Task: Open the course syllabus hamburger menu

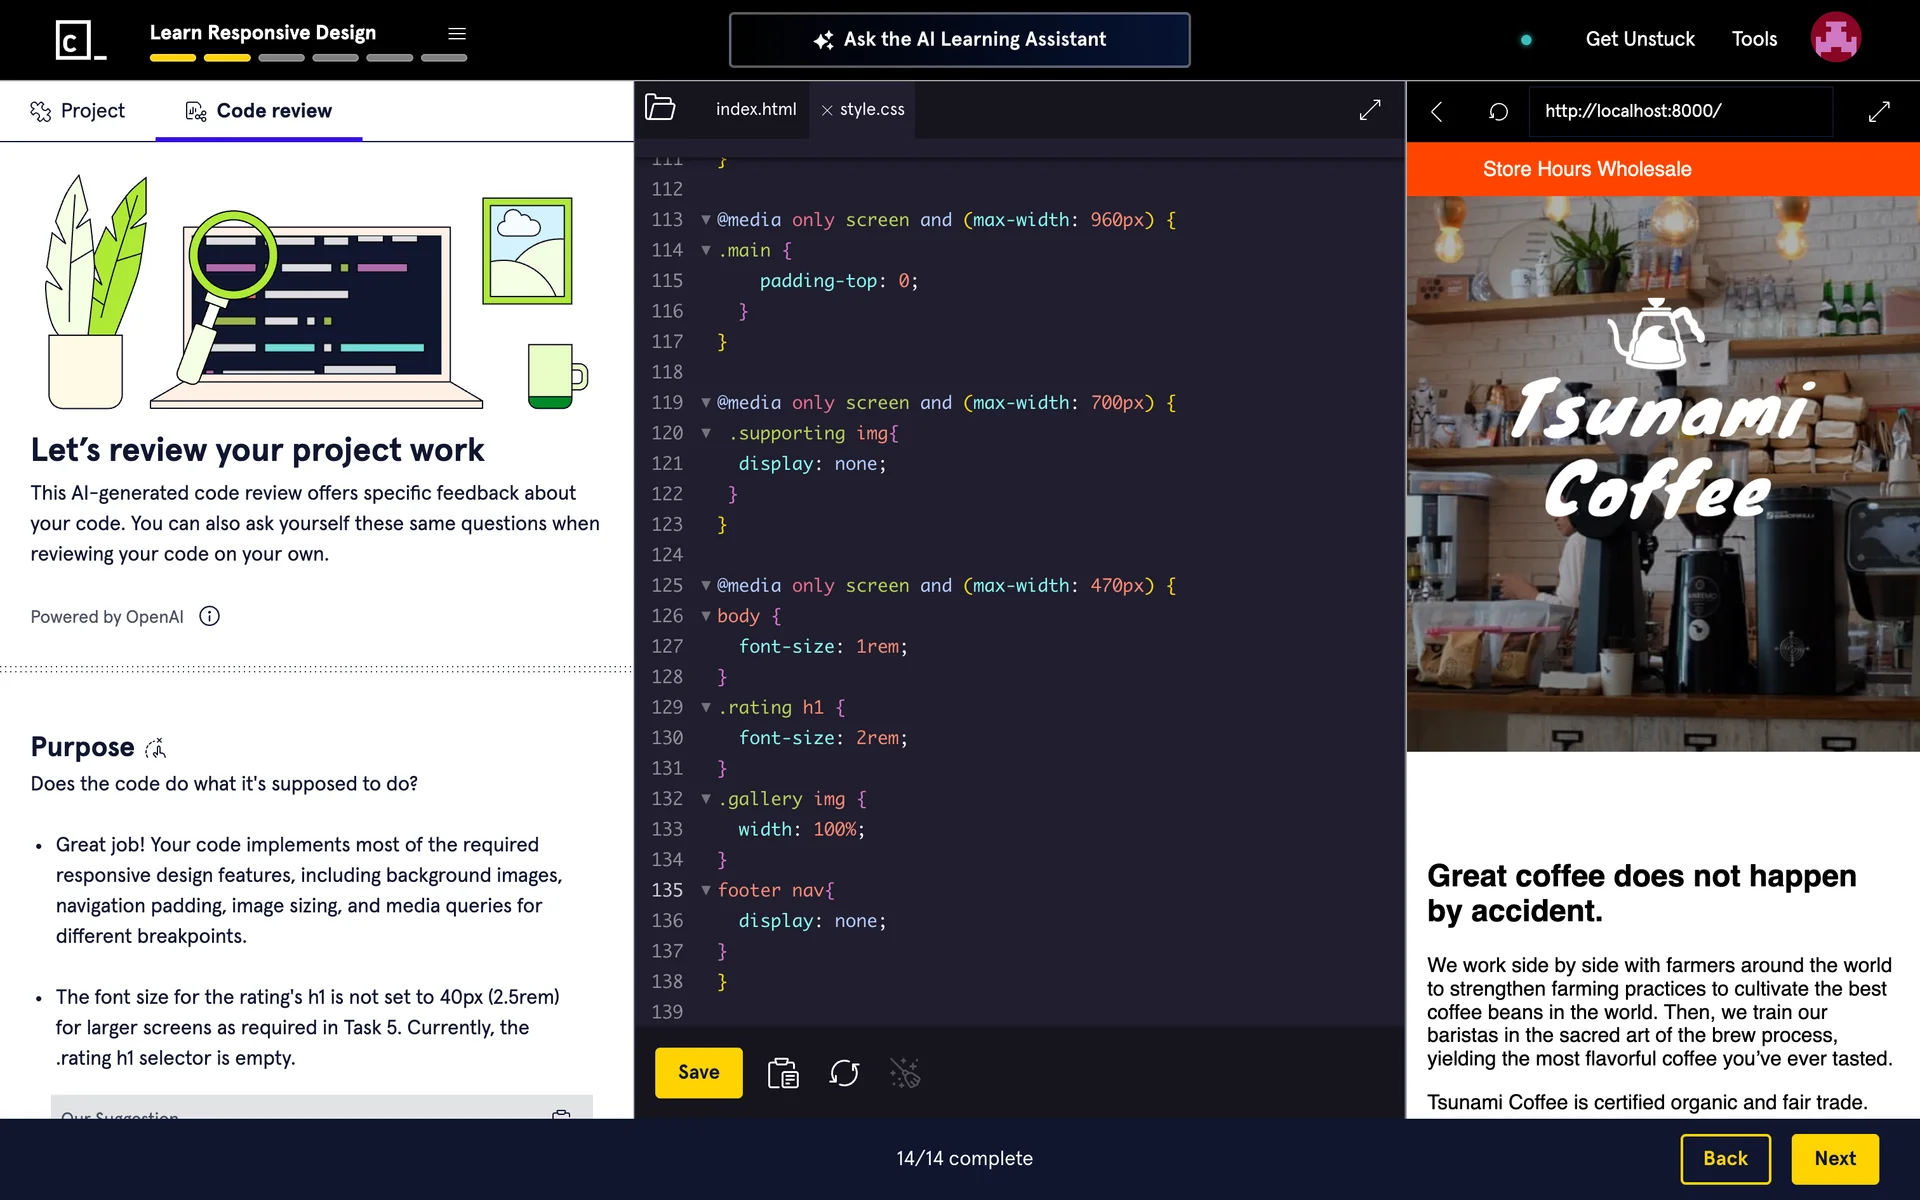Action: pos(457,34)
